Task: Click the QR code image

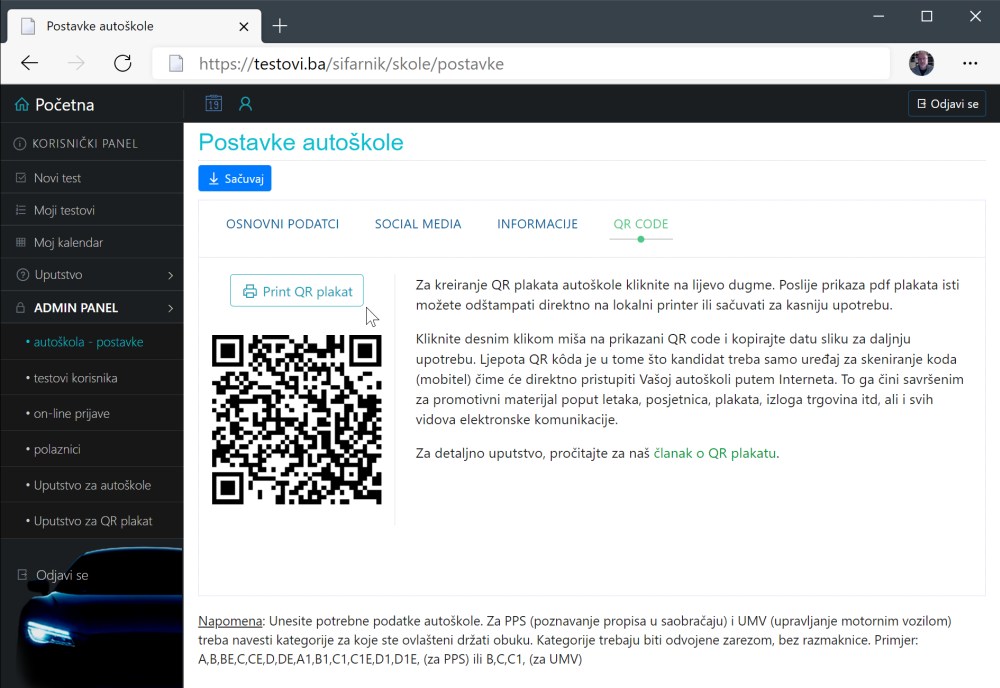Action: [x=297, y=420]
